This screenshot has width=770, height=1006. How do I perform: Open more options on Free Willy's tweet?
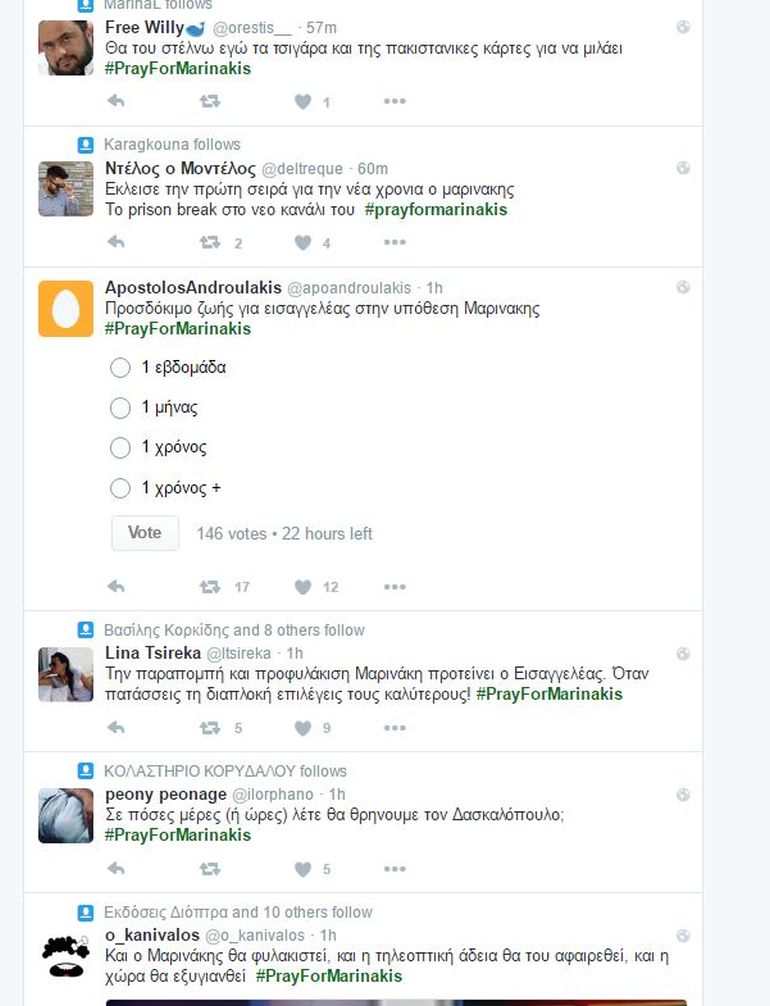click(x=394, y=101)
